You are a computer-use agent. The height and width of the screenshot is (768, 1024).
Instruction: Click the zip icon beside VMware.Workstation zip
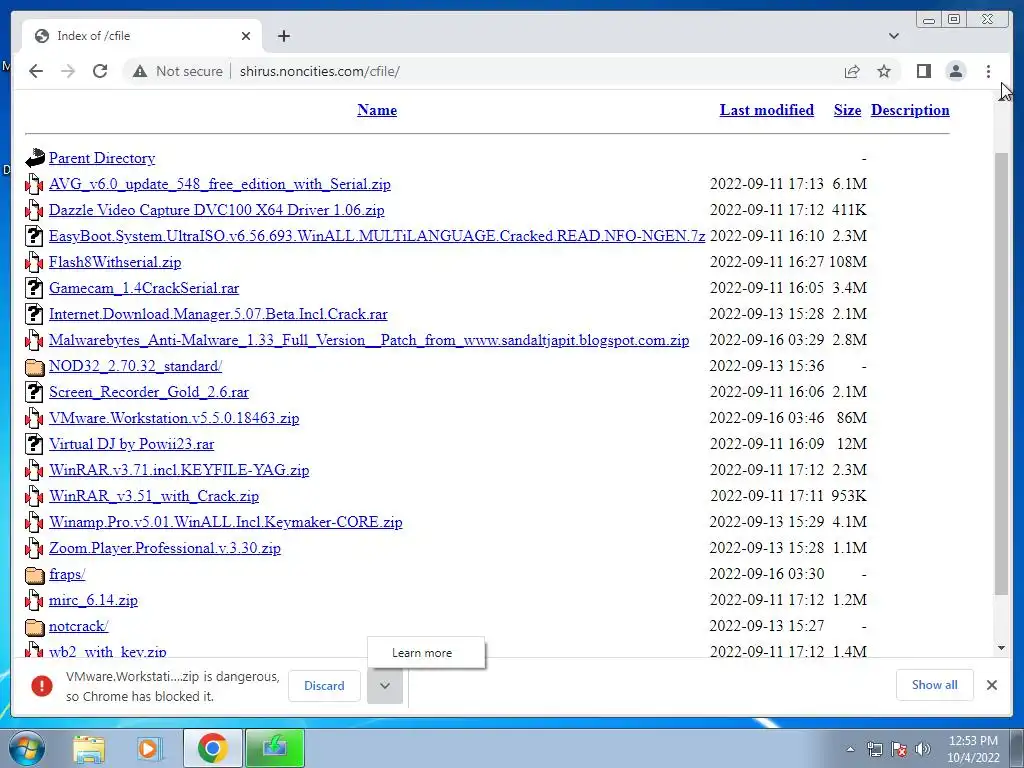coord(34,418)
